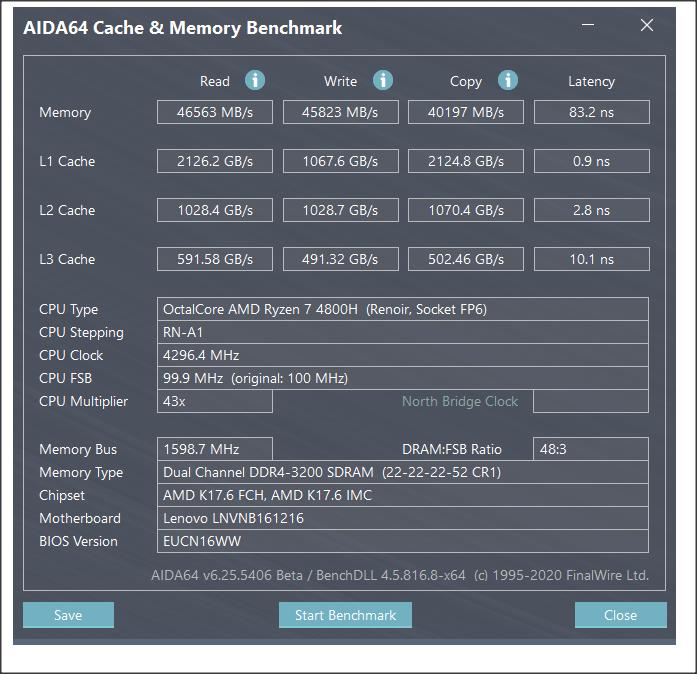Select L1 Cache latency 0.9 ns
The image size is (697, 674).
pyautogui.click(x=591, y=161)
